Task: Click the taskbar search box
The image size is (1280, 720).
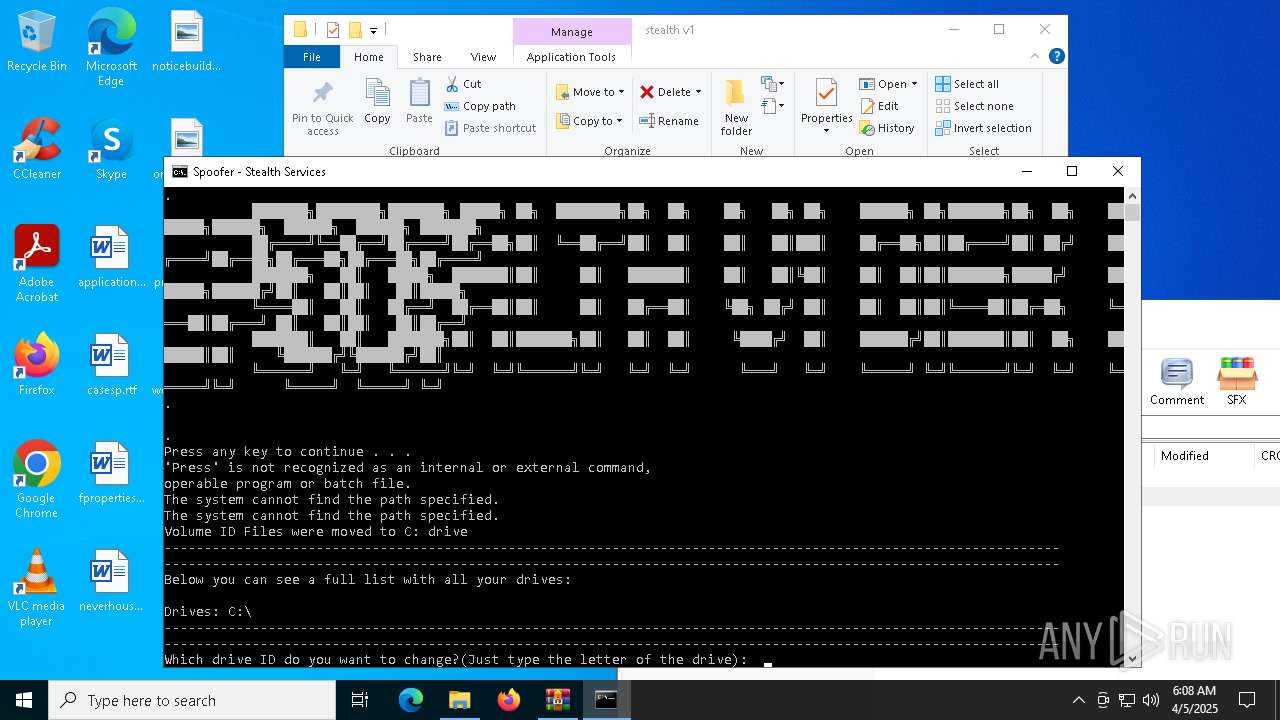Action: tap(192, 700)
